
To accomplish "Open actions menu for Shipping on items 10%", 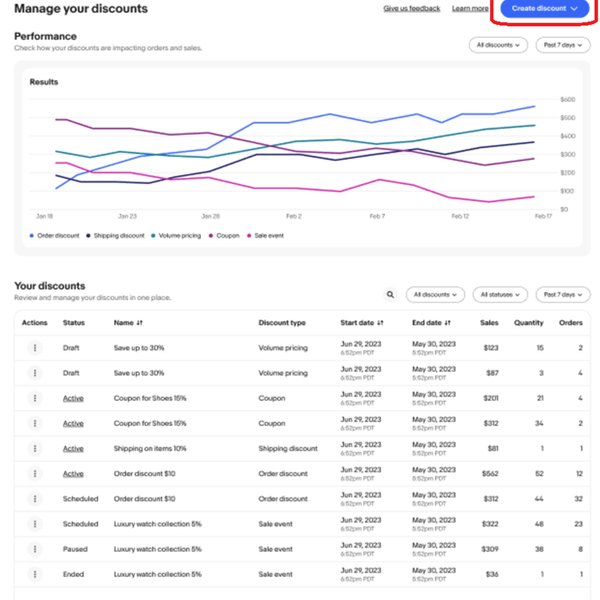I will [35, 448].
